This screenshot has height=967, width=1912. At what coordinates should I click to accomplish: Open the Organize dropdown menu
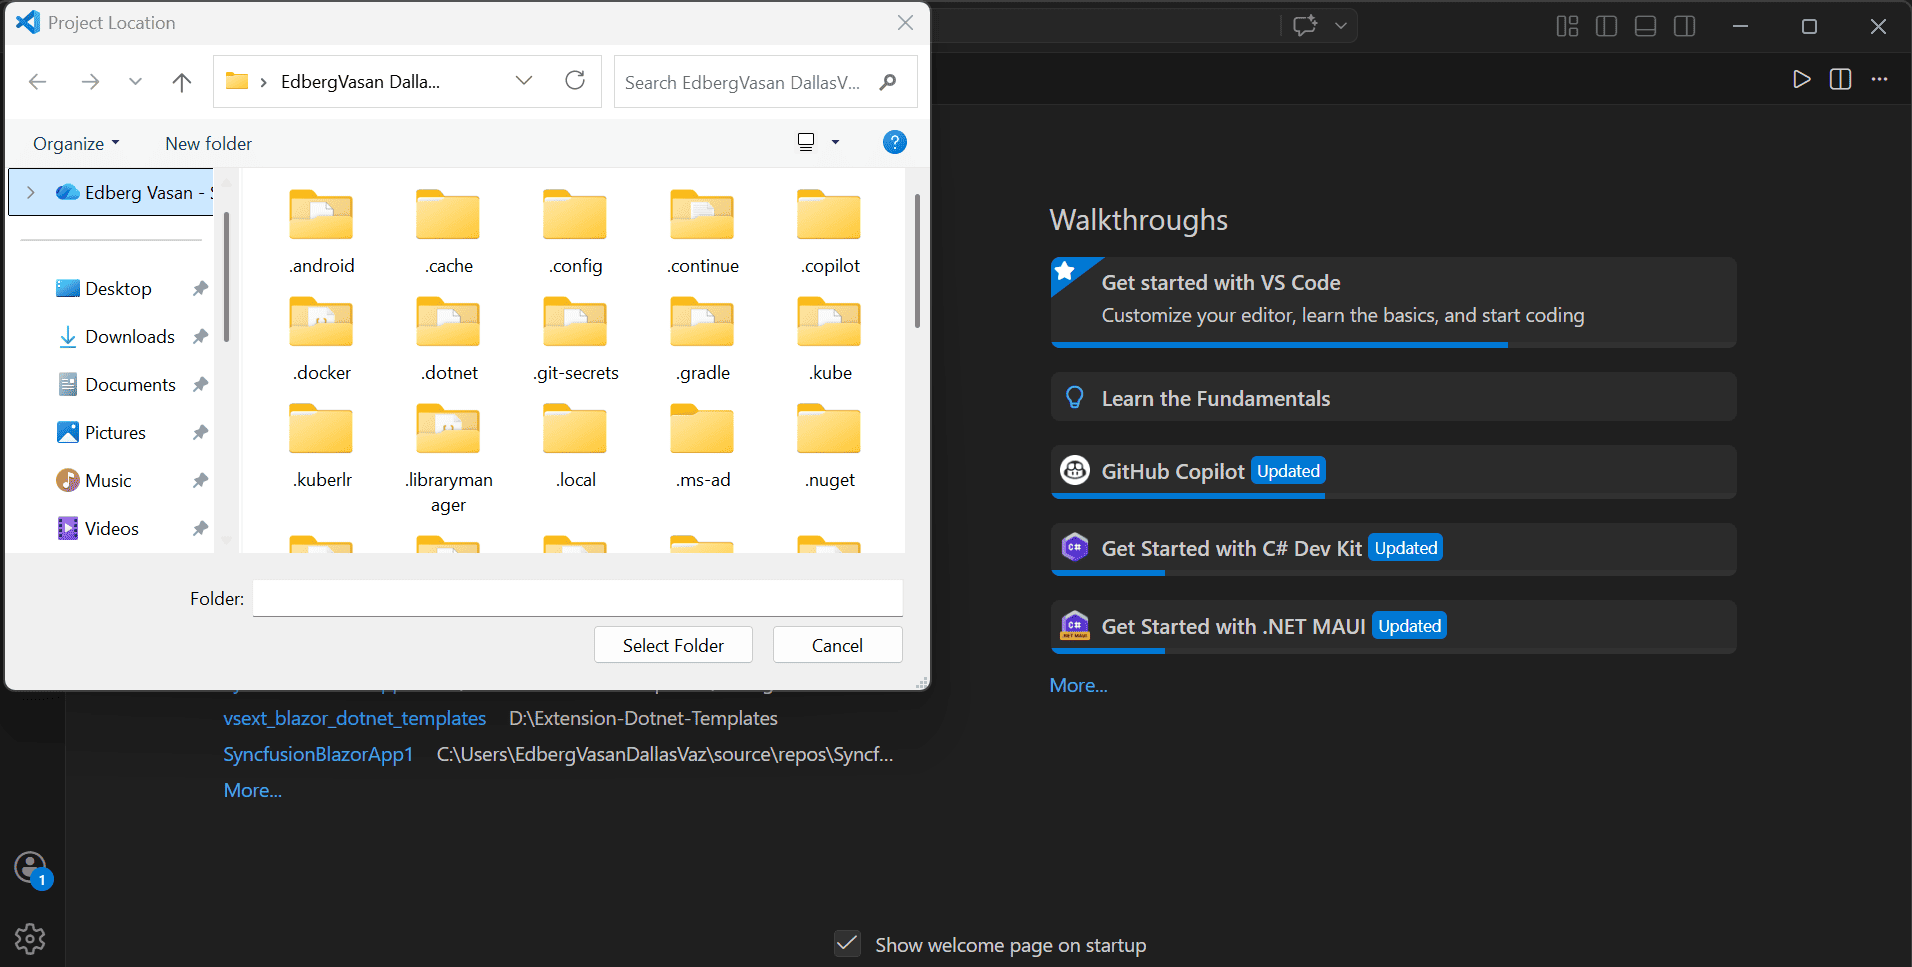(76, 143)
